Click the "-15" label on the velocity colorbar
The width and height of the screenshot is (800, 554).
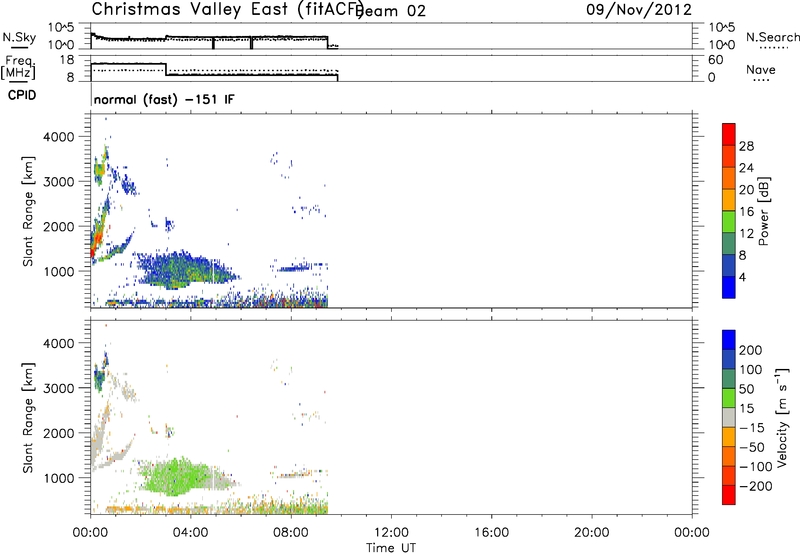point(752,427)
